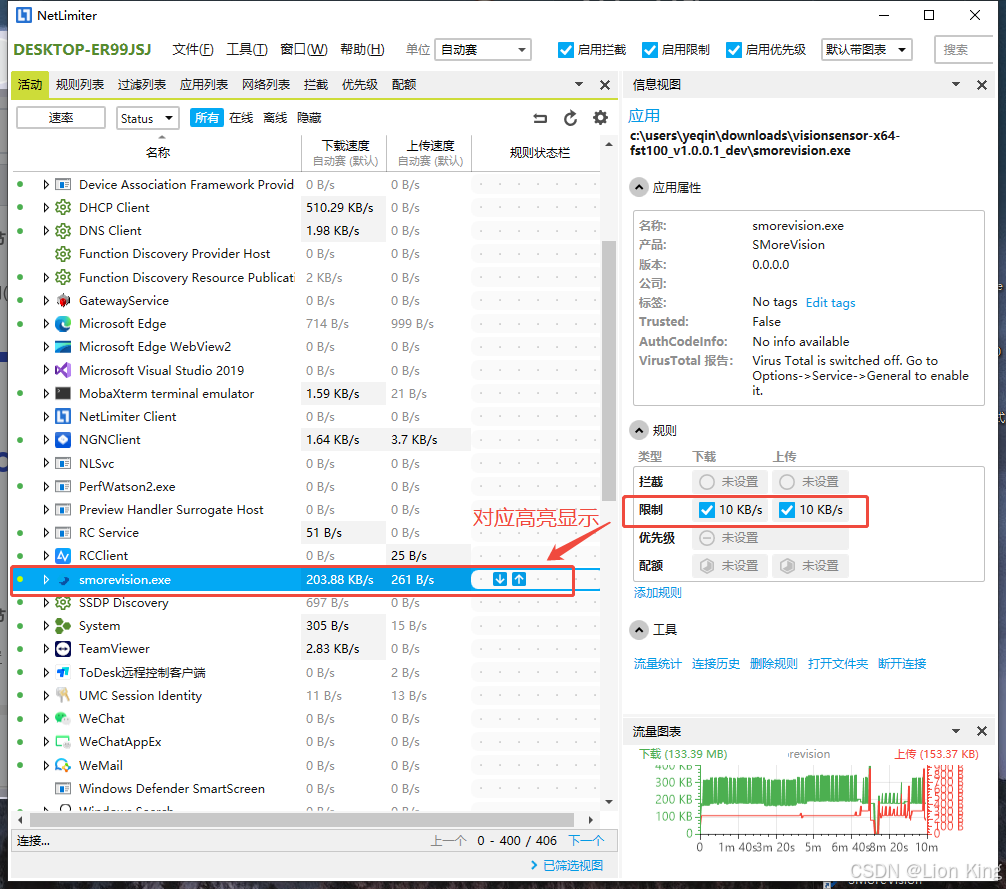Screen dimensions: 1006x889
Task: Click the 搜索 search field
Action: click(x=966, y=50)
